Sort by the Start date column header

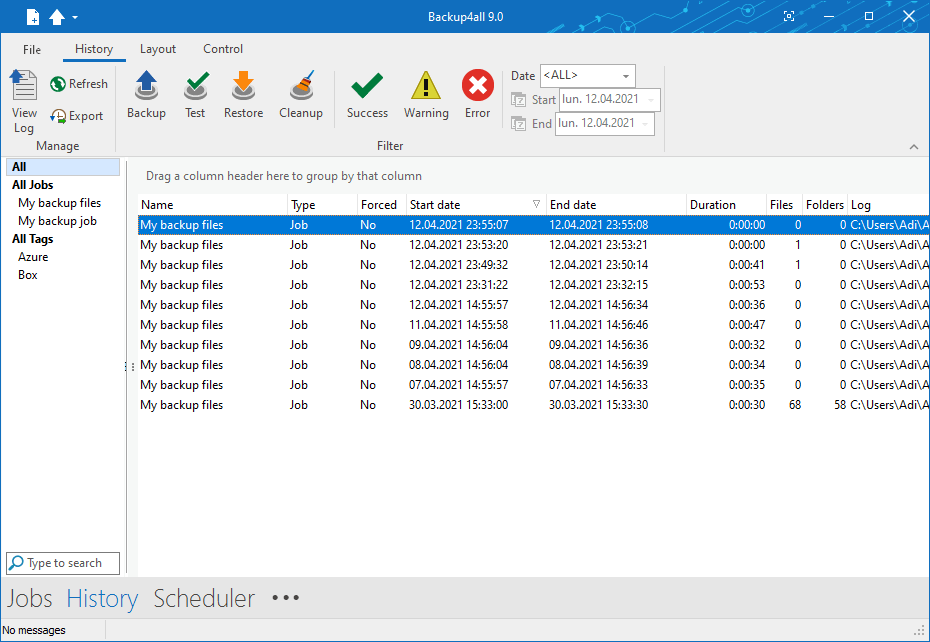(476, 205)
